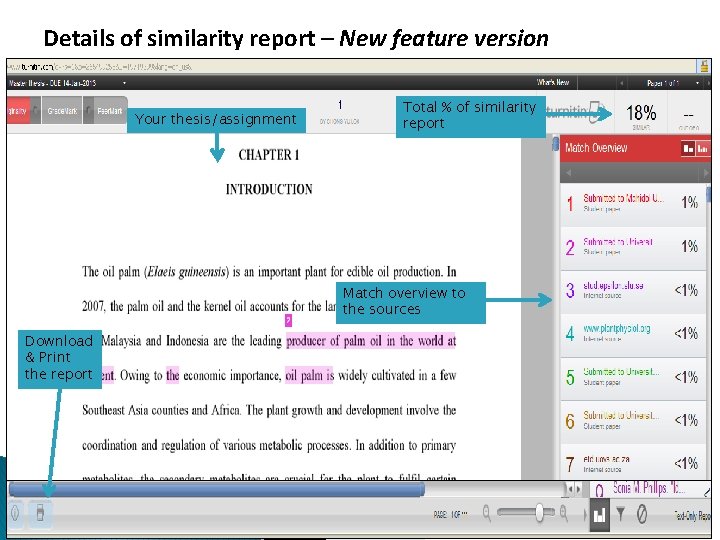720x540 pixels.
Task: Open the Paper 1 of 1 dropdown arrow
Action: [698, 83]
